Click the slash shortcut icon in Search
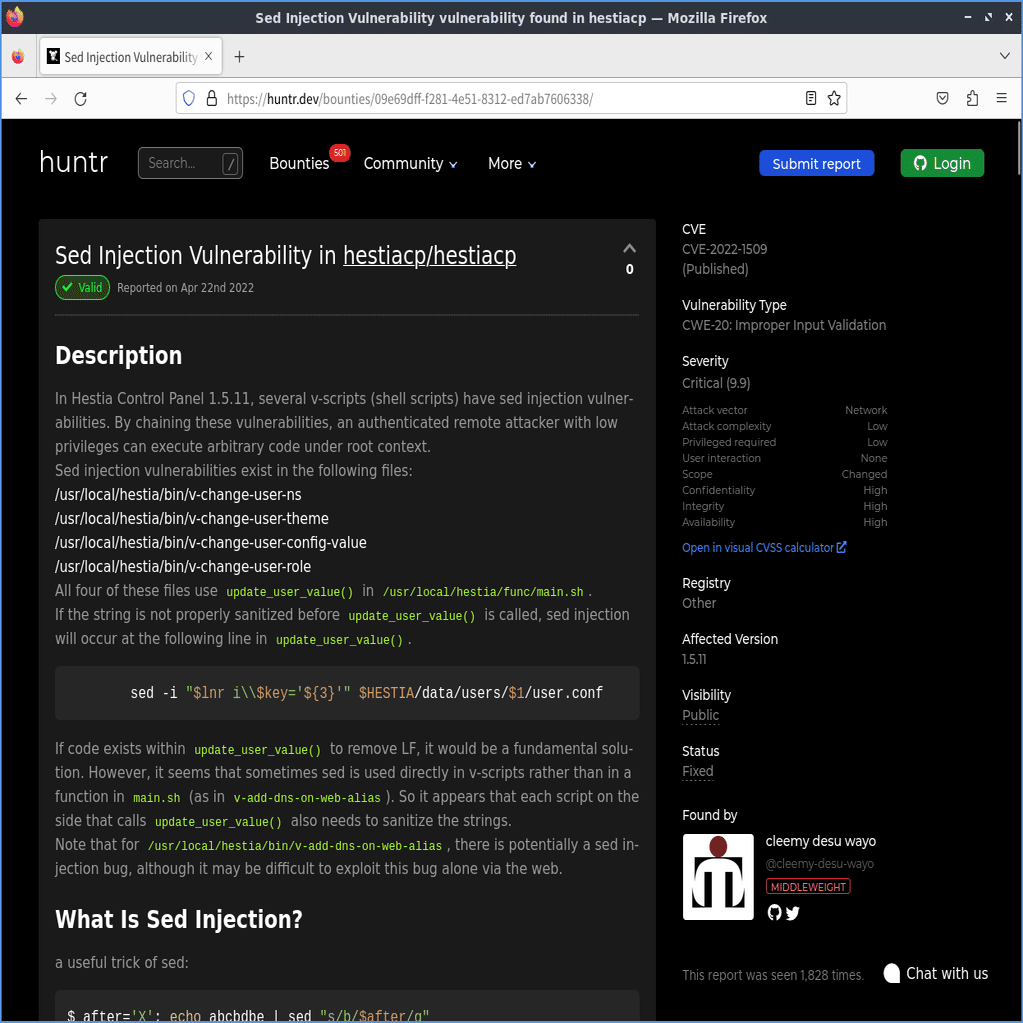This screenshot has height=1023, width=1023. click(x=230, y=163)
